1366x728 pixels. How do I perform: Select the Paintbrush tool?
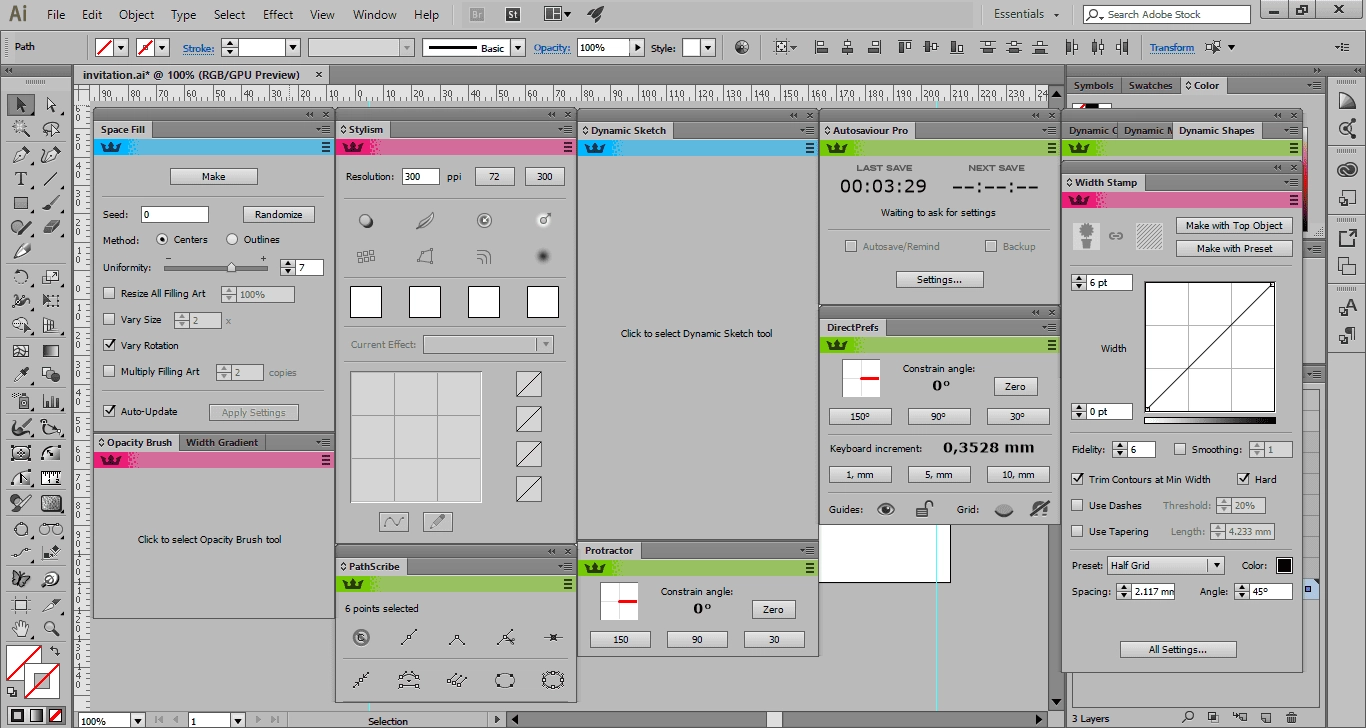pos(51,203)
